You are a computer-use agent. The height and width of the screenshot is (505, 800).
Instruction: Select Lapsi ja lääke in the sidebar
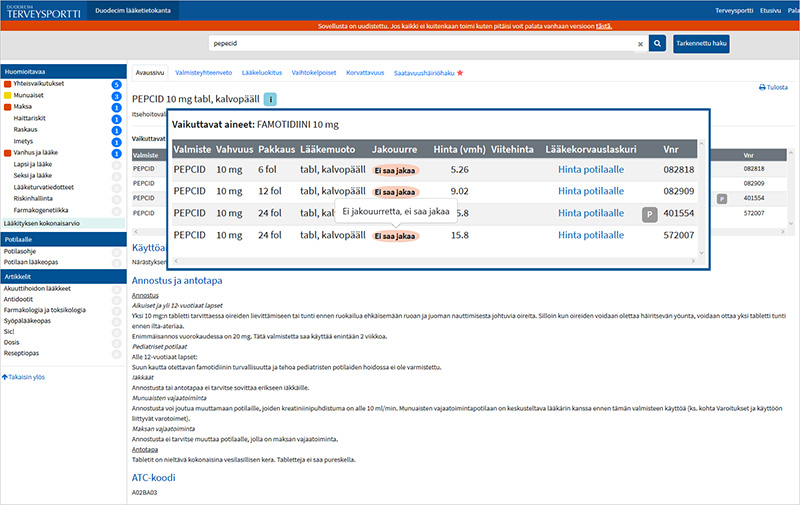click(33, 164)
